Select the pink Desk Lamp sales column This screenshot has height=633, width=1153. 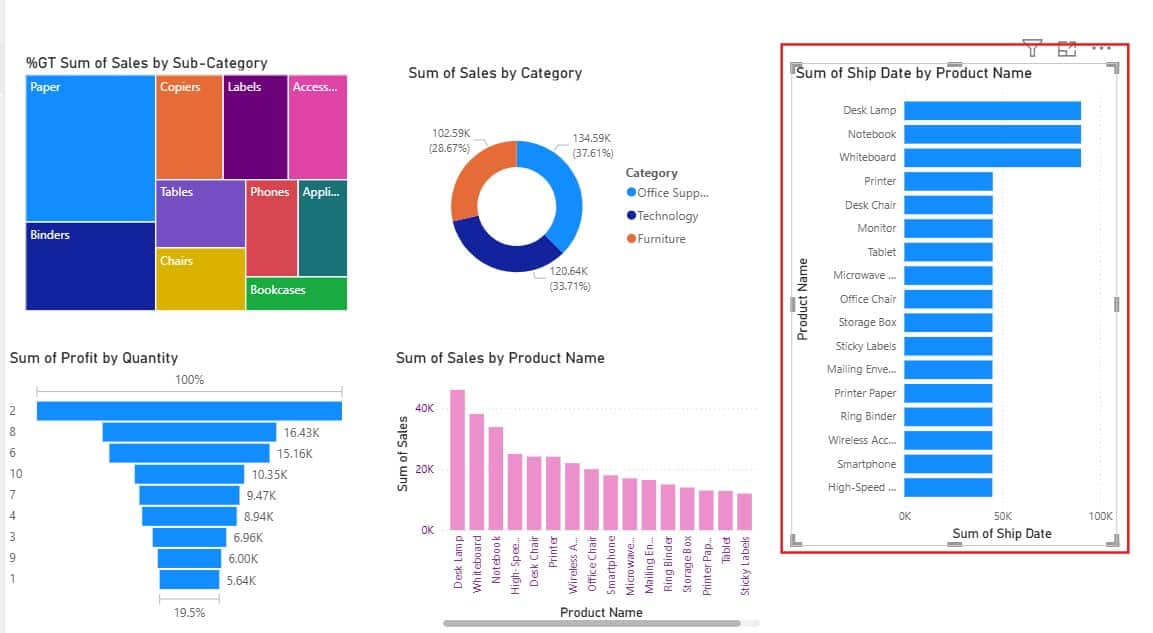457,460
